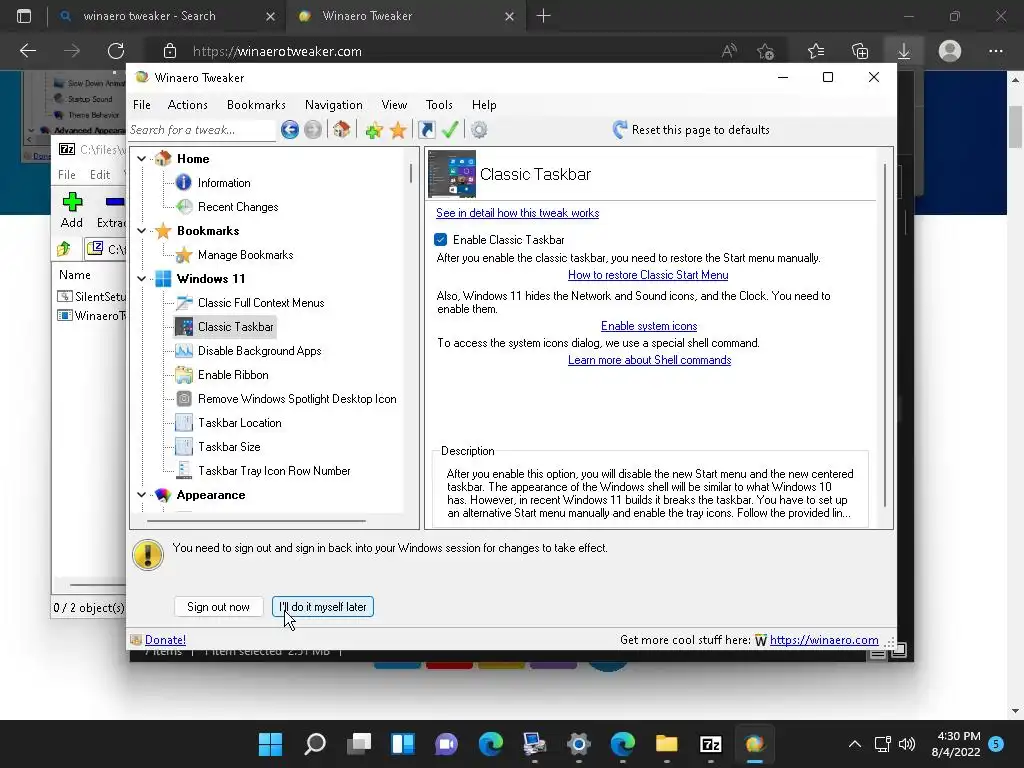Click Enable system icons link
The image size is (1024, 768).
[649, 326]
